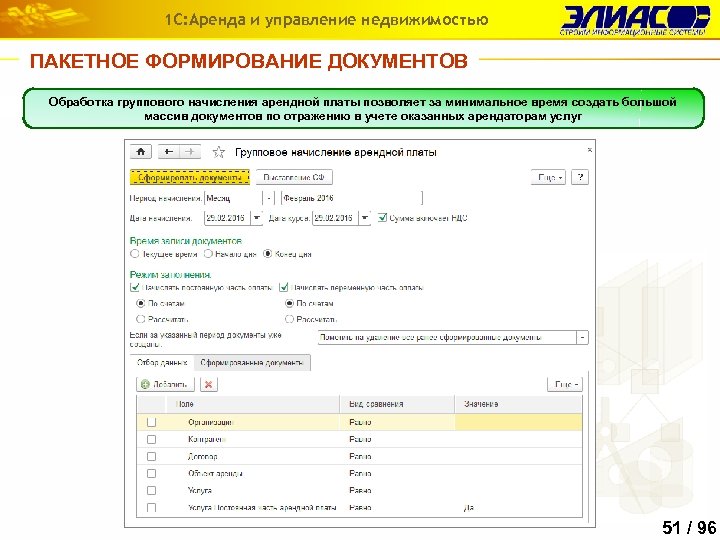Click the Дата курса date field
Image resolution: width=720 pixels, height=540 pixels.
(x=335, y=218)
